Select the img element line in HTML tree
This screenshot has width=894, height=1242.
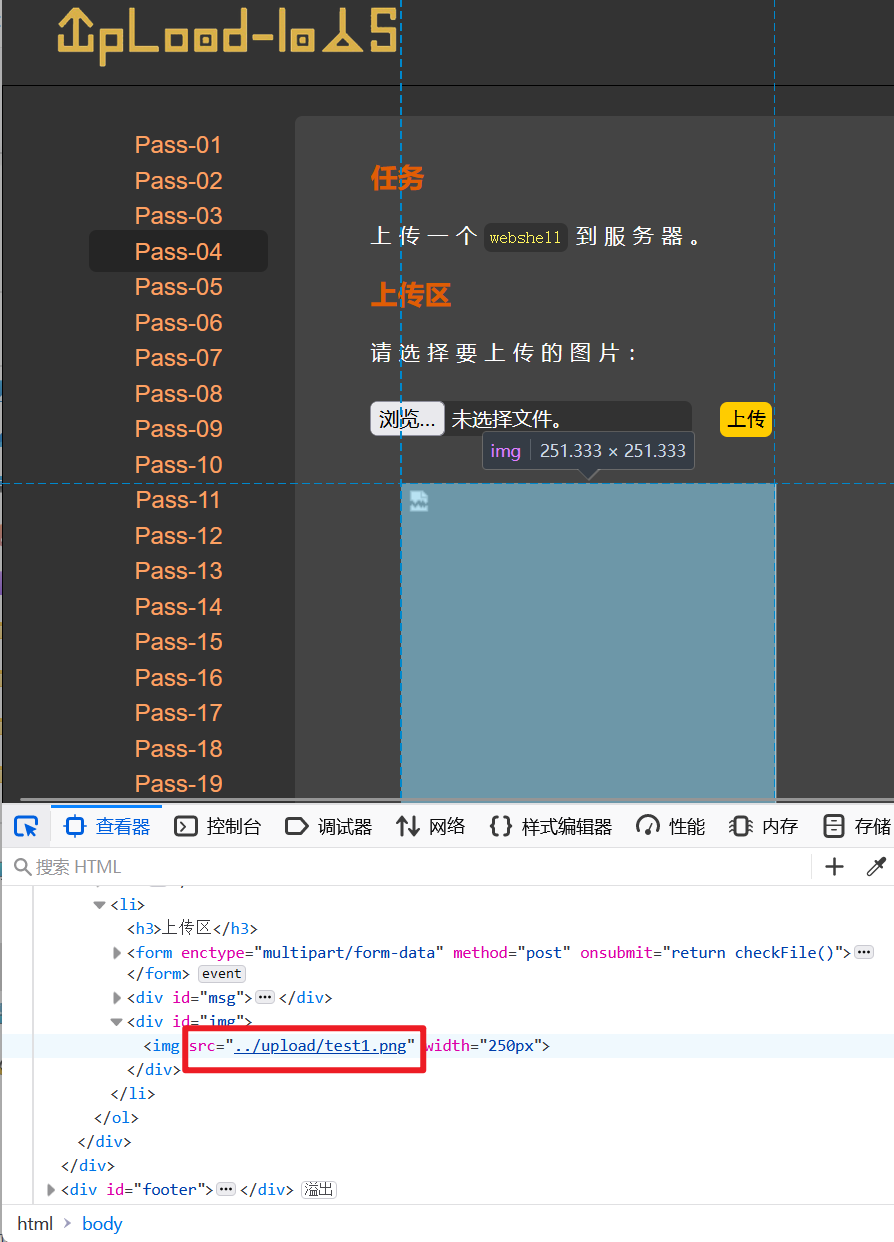[x=347, y=1046]
